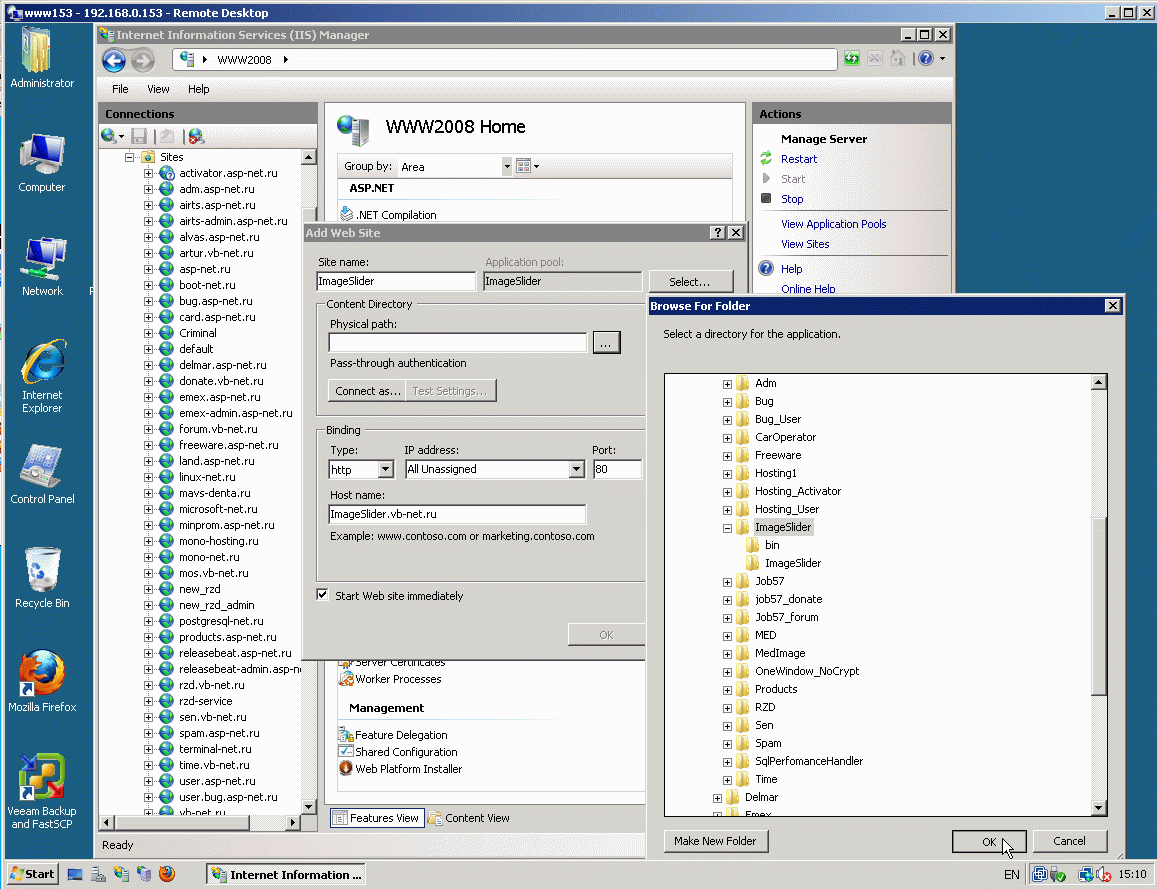Expand the activator.asp-net.ru site node

tap(148, 174)
